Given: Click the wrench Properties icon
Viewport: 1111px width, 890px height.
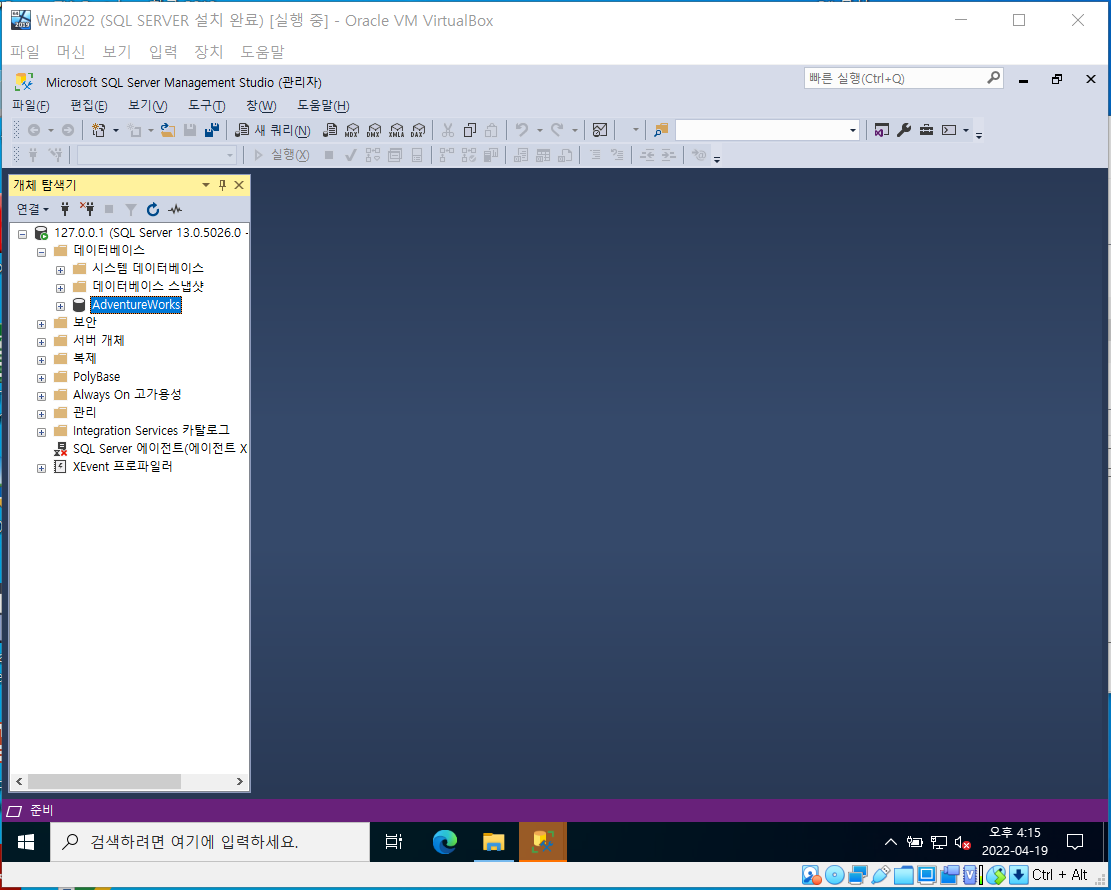Looking at the screenshot, I should coord(903,130).
